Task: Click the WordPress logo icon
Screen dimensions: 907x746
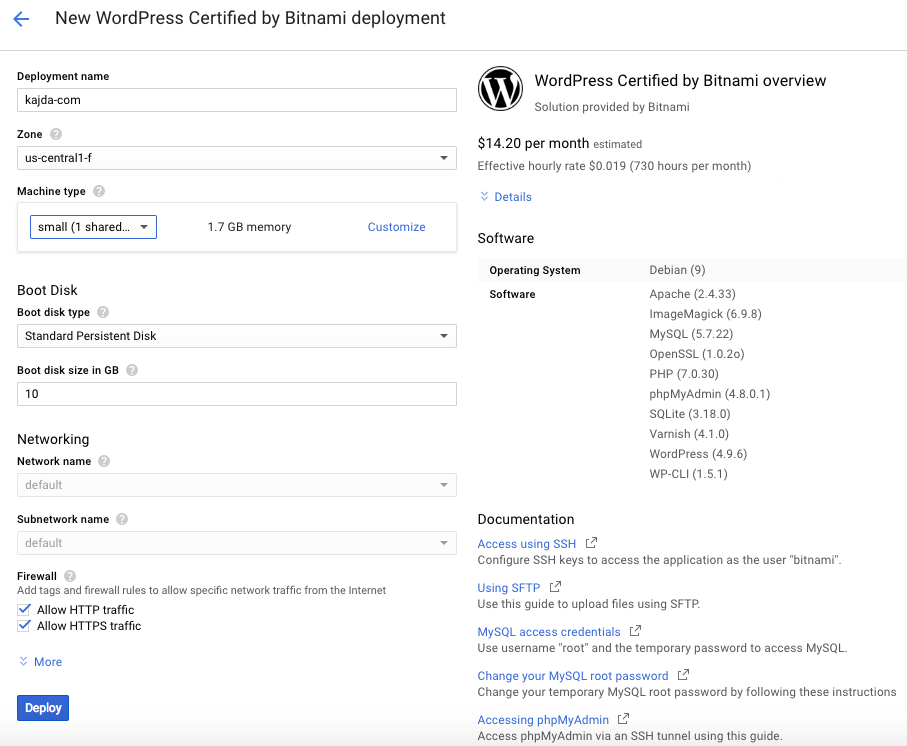Action: click(500, 88)
